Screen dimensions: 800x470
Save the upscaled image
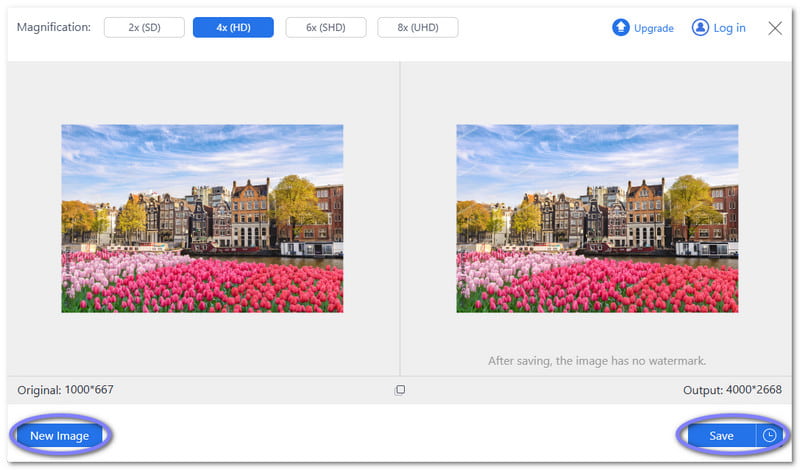coord(721,436)
